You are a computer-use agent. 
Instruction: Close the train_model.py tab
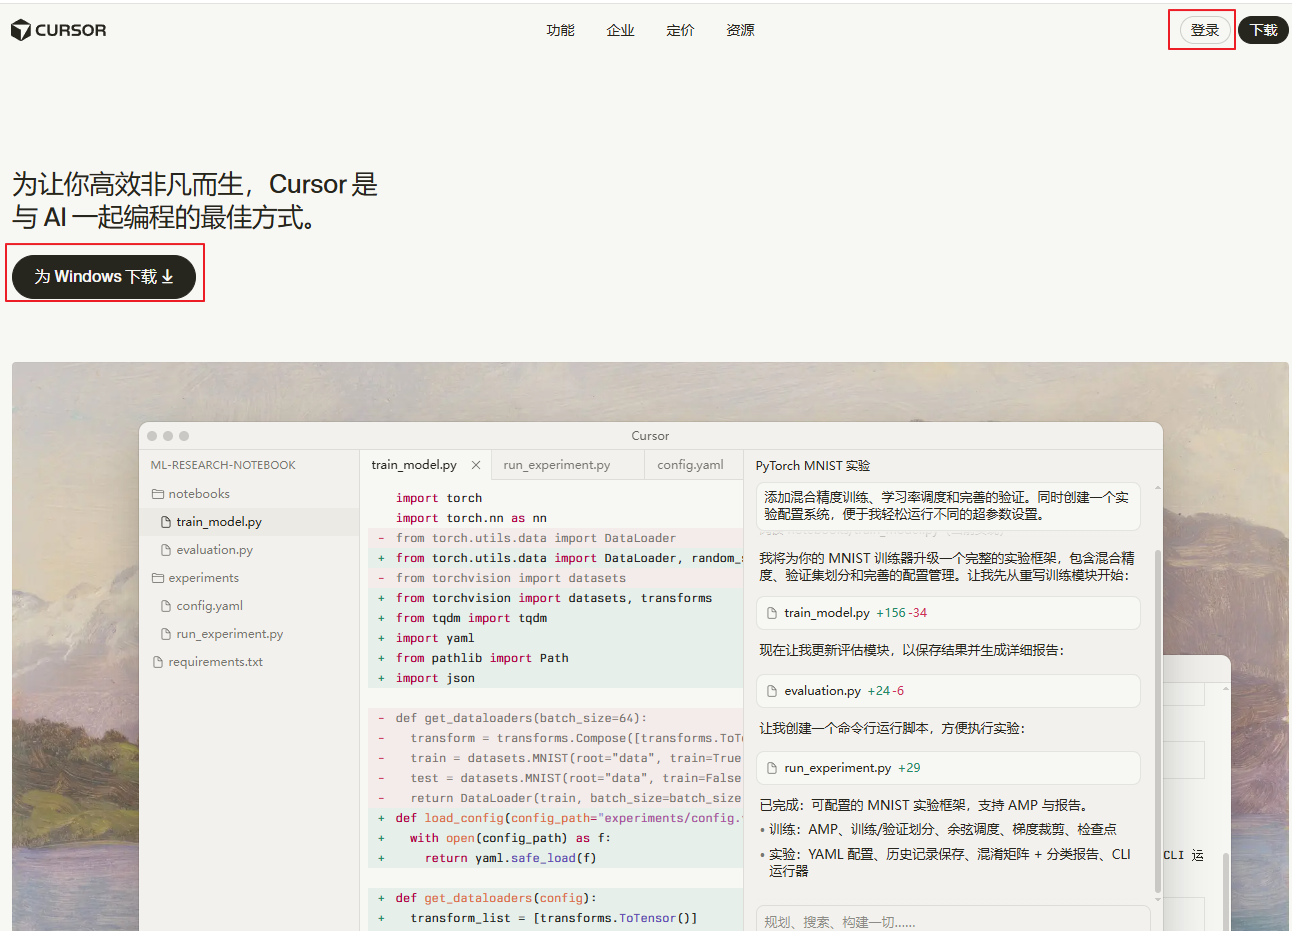pyautogui.click(x=476, y=465)
